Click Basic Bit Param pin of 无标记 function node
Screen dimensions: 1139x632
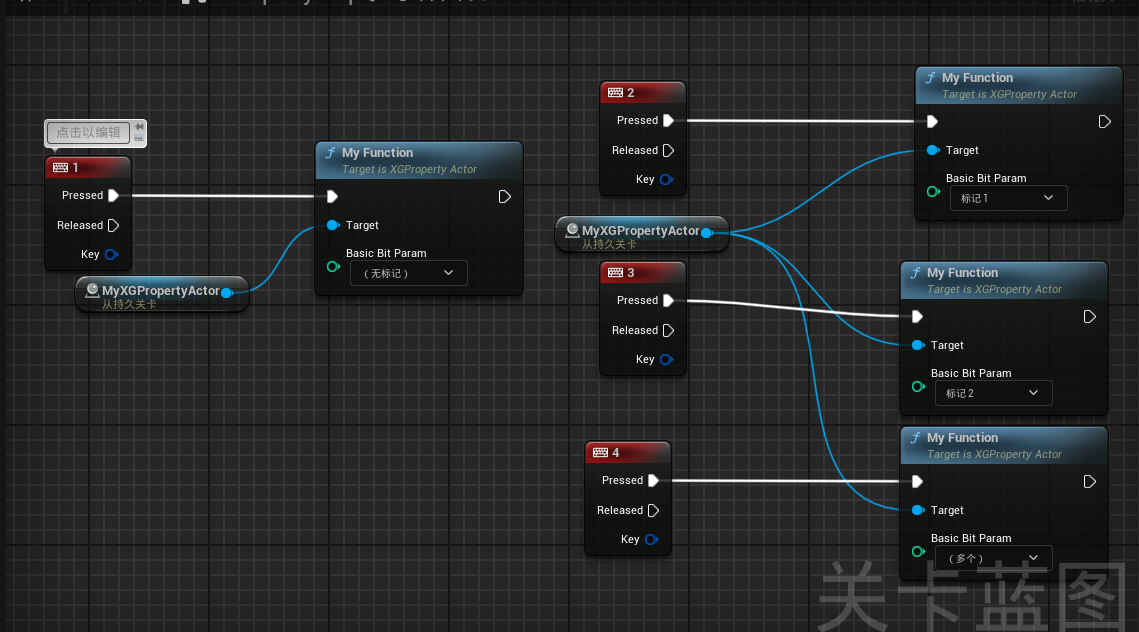pyautogui.click(x=333, y=267)
